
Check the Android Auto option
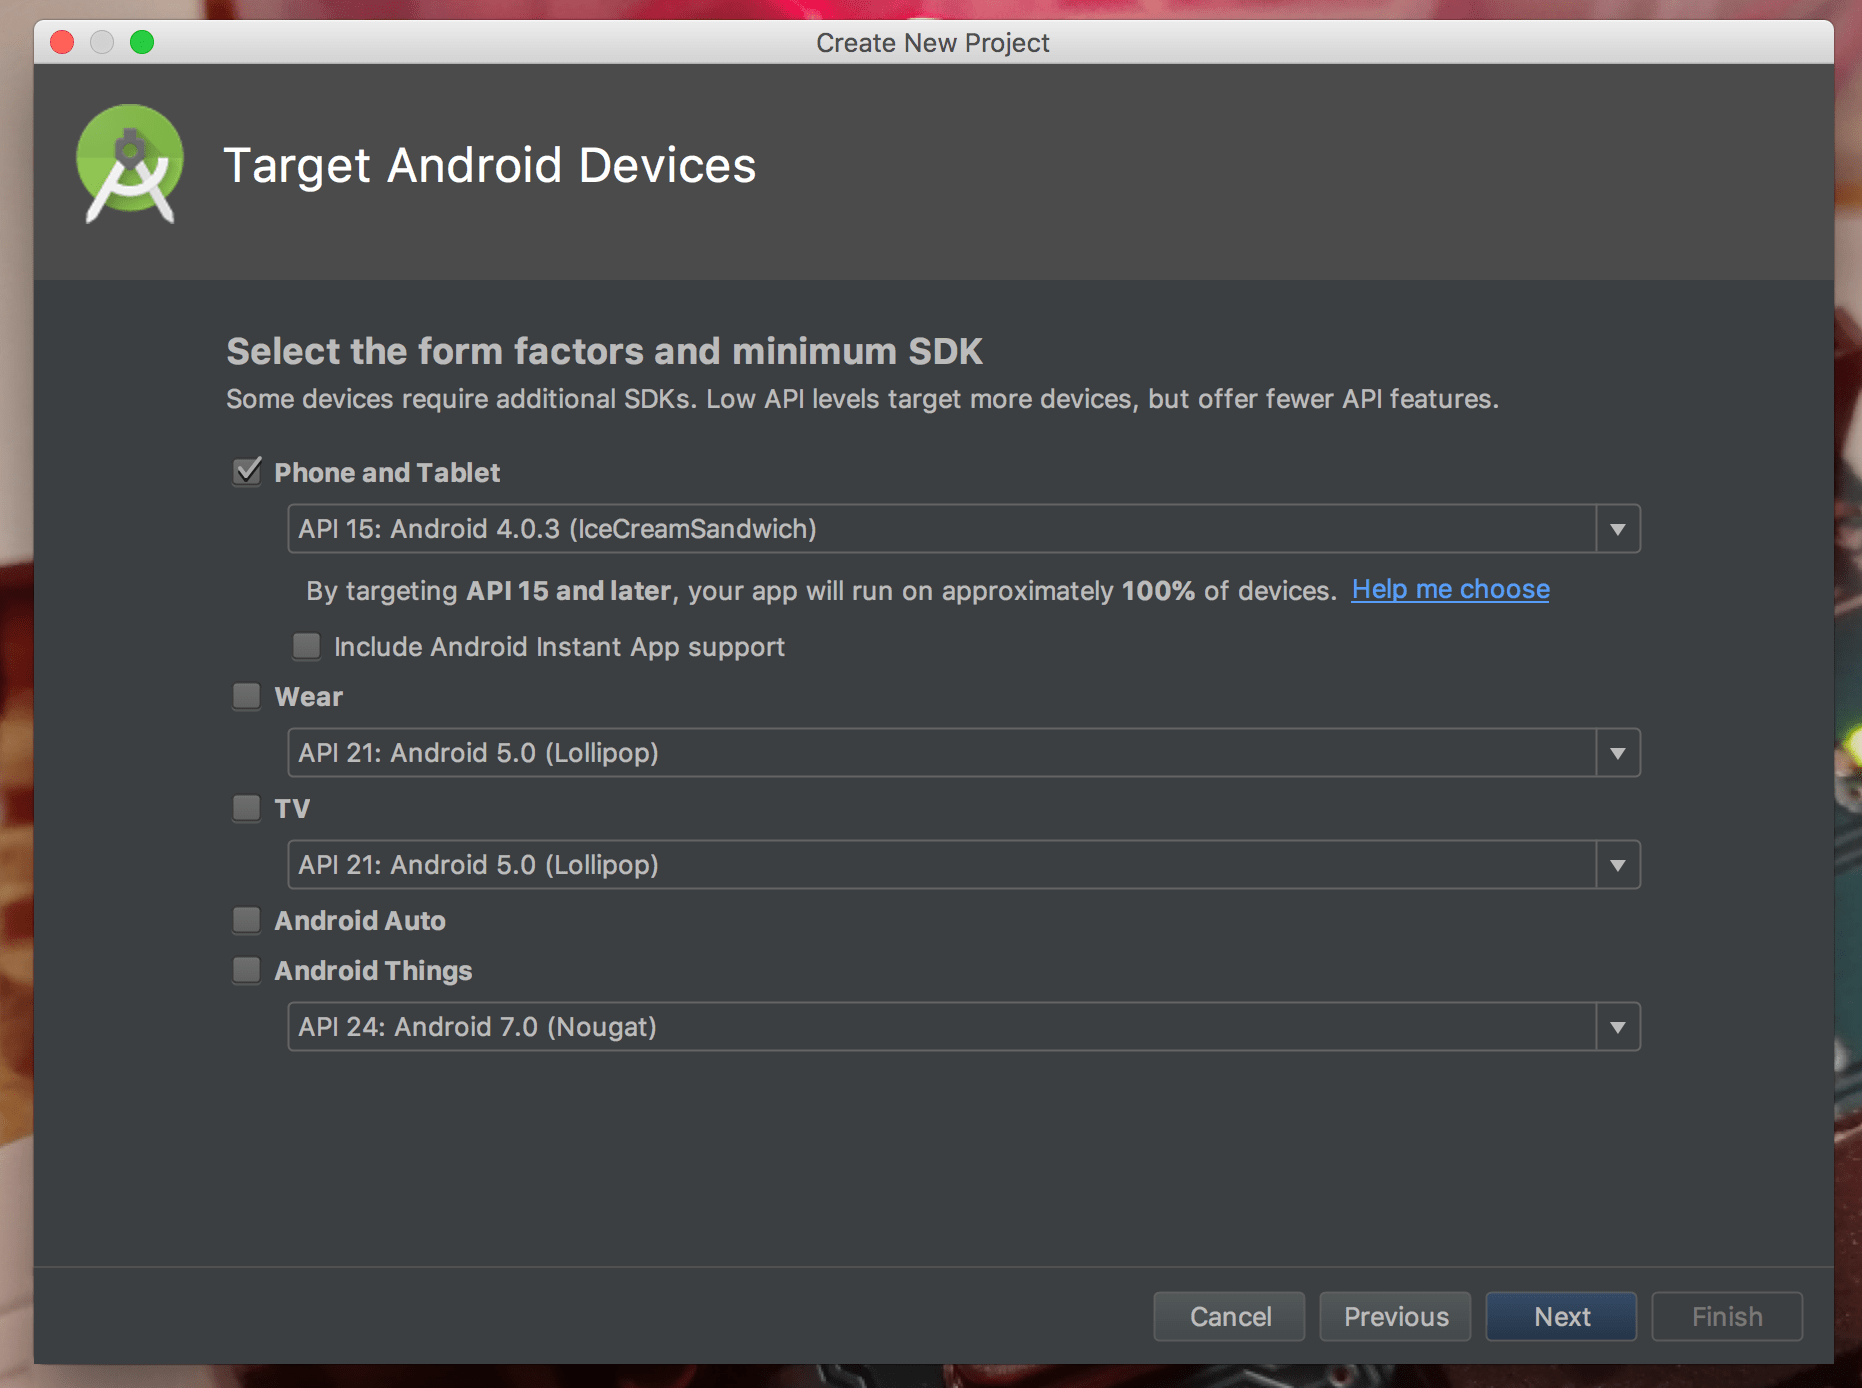(x=246, y=919)
